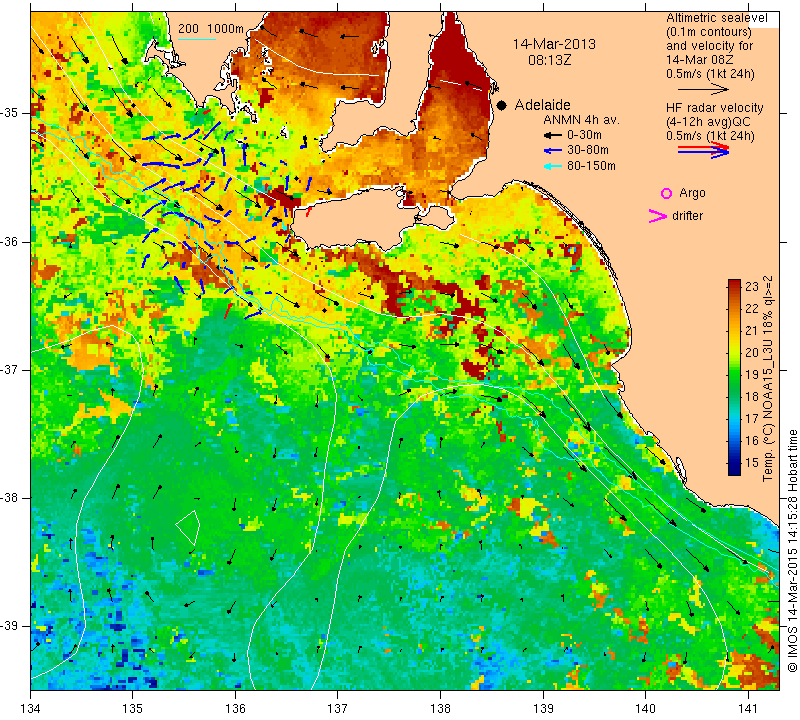The width and height of the screenshot is (800, 720).
Task: Click the black 0-30m legend arrow
Action: click(x=553, y=135)
